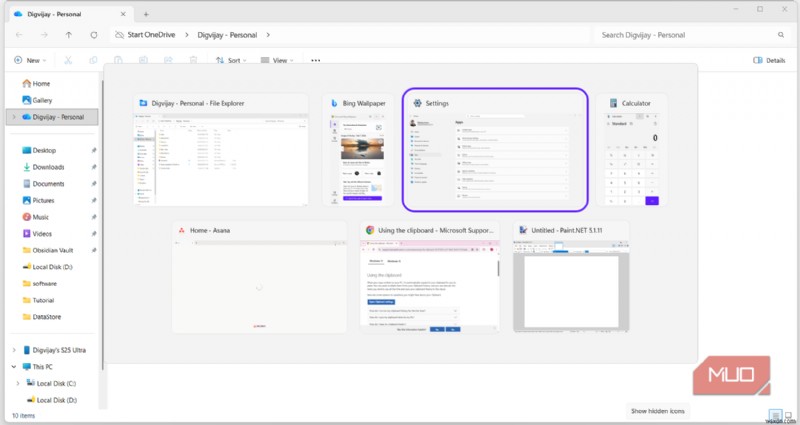The image size is (800, 425).
Task: Close the Digvijay - Personal tab
Action: pos(123,14)
